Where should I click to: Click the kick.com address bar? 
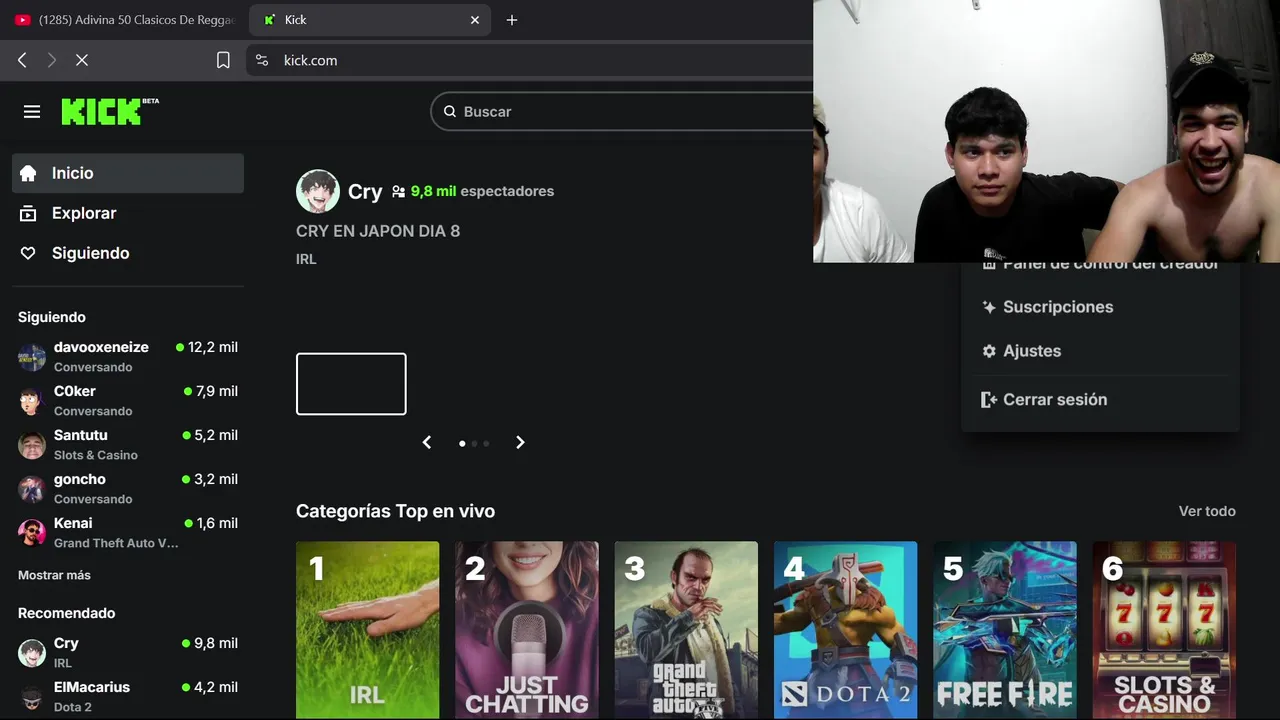530,60
